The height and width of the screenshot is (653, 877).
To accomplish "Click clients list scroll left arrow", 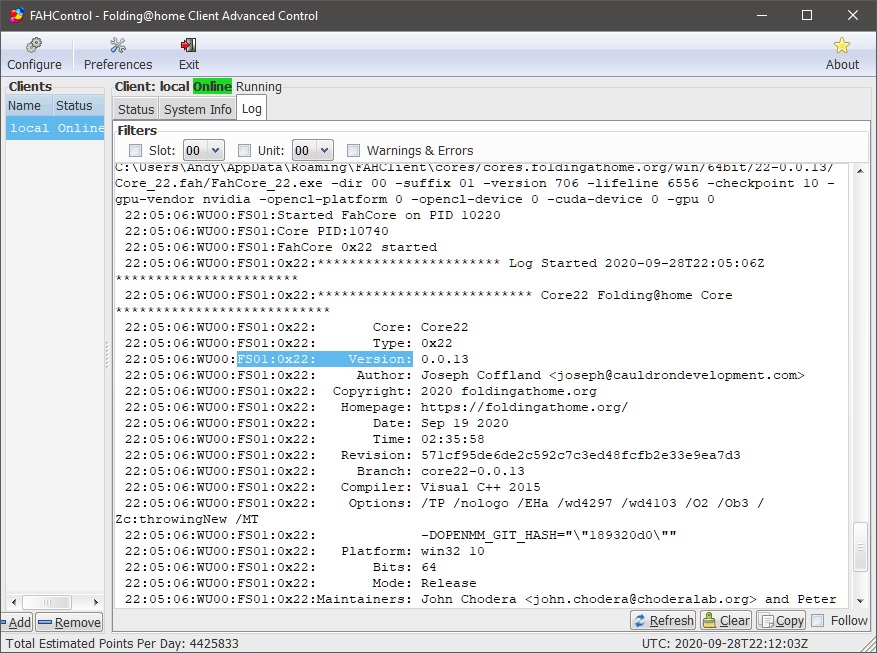I will point(14,602).
